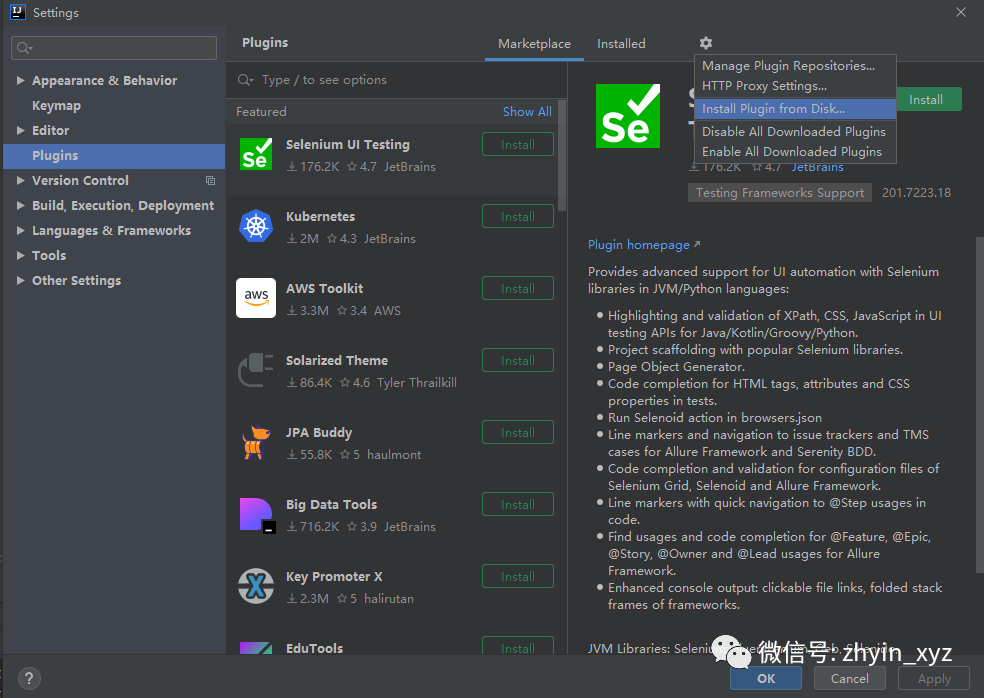The width and height of the screenshot is (984, 698).
Task: Select the Key Promoter X title
Action: click(334, 577)
